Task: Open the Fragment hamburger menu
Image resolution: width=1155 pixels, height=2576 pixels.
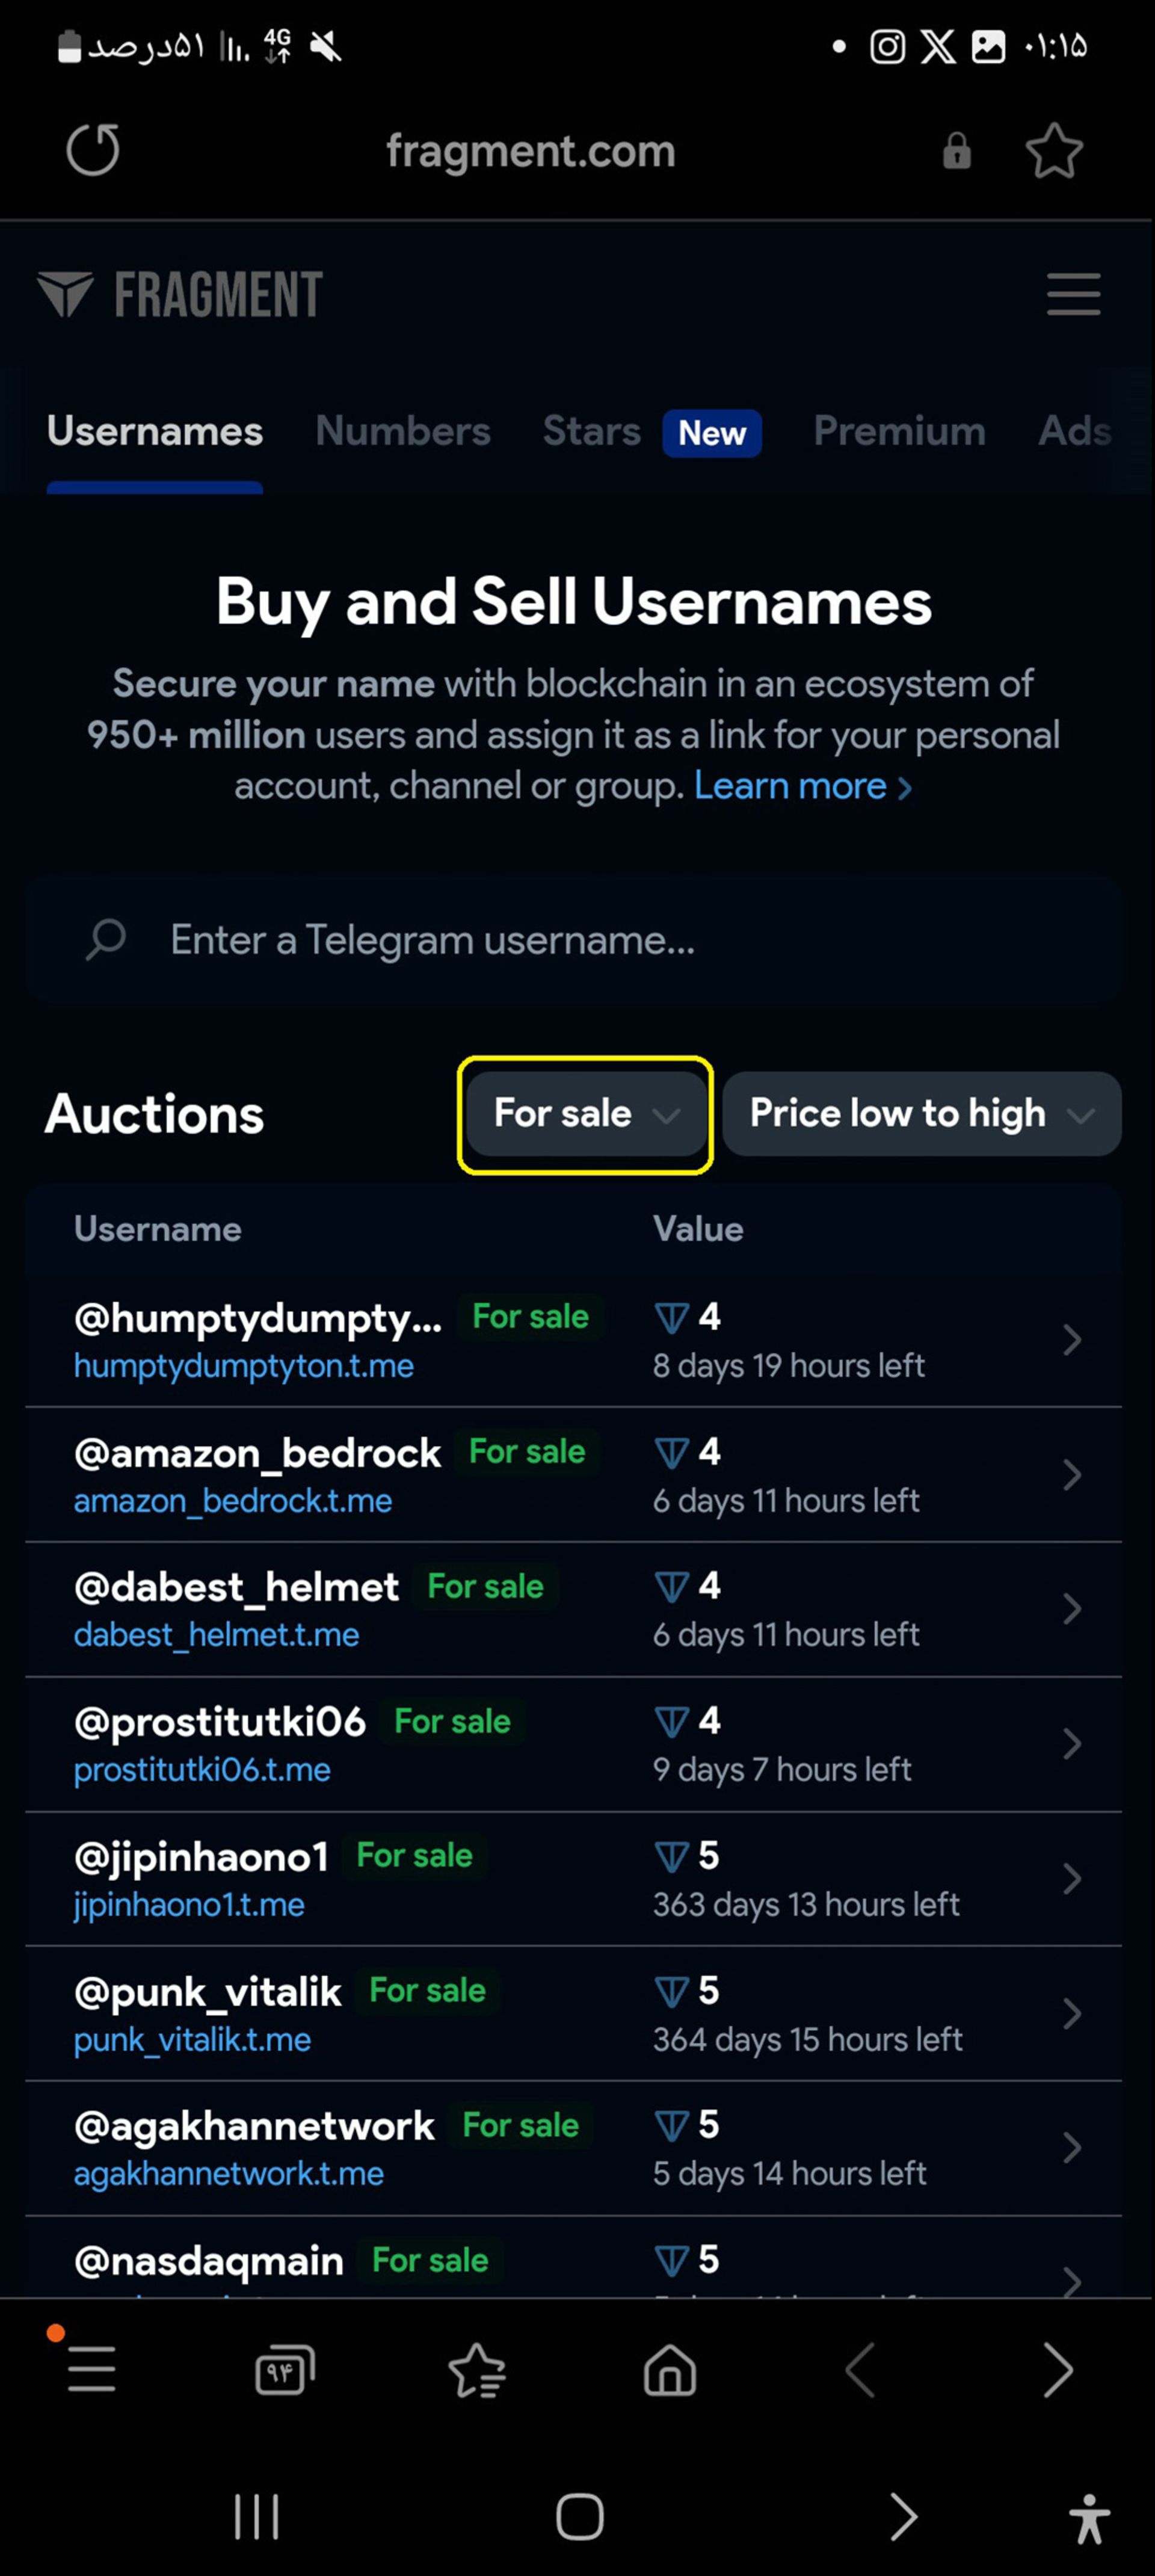Action: tap(1073, 294)
